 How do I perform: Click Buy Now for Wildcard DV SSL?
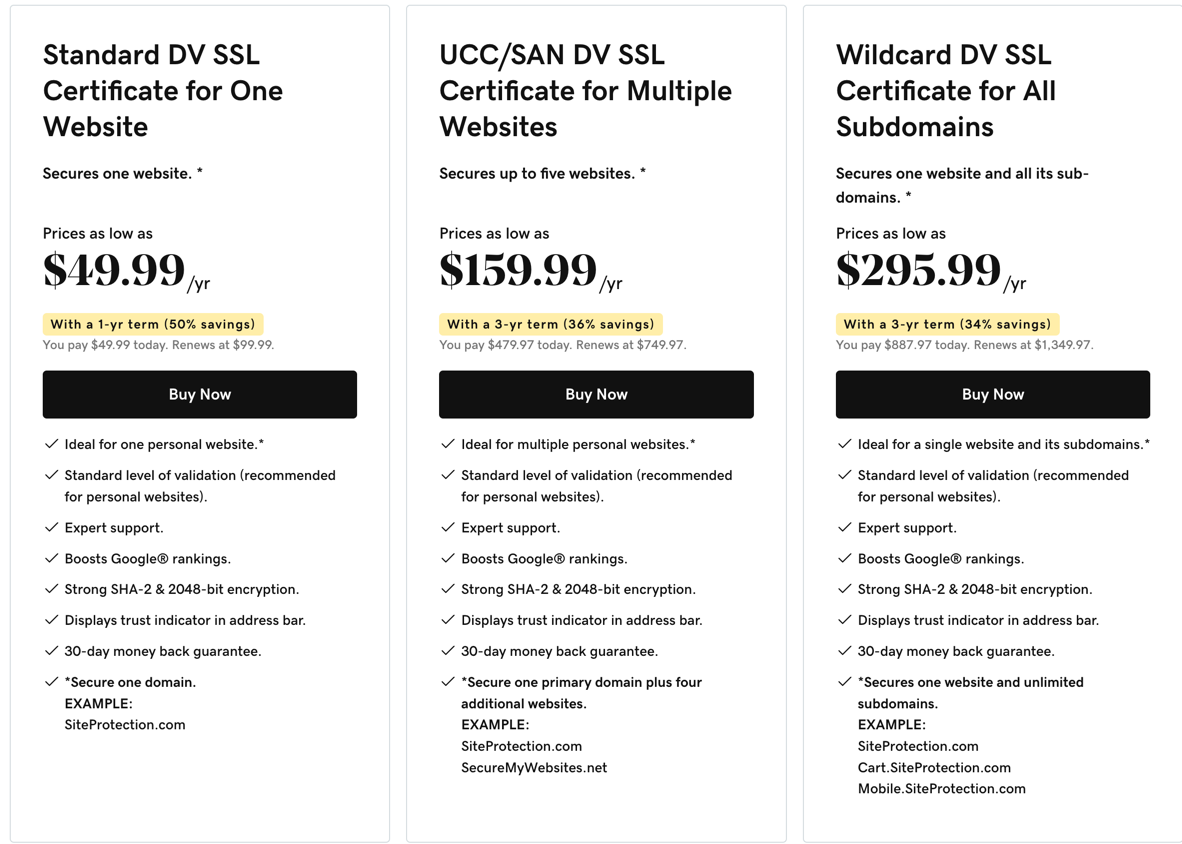(993, 394)
